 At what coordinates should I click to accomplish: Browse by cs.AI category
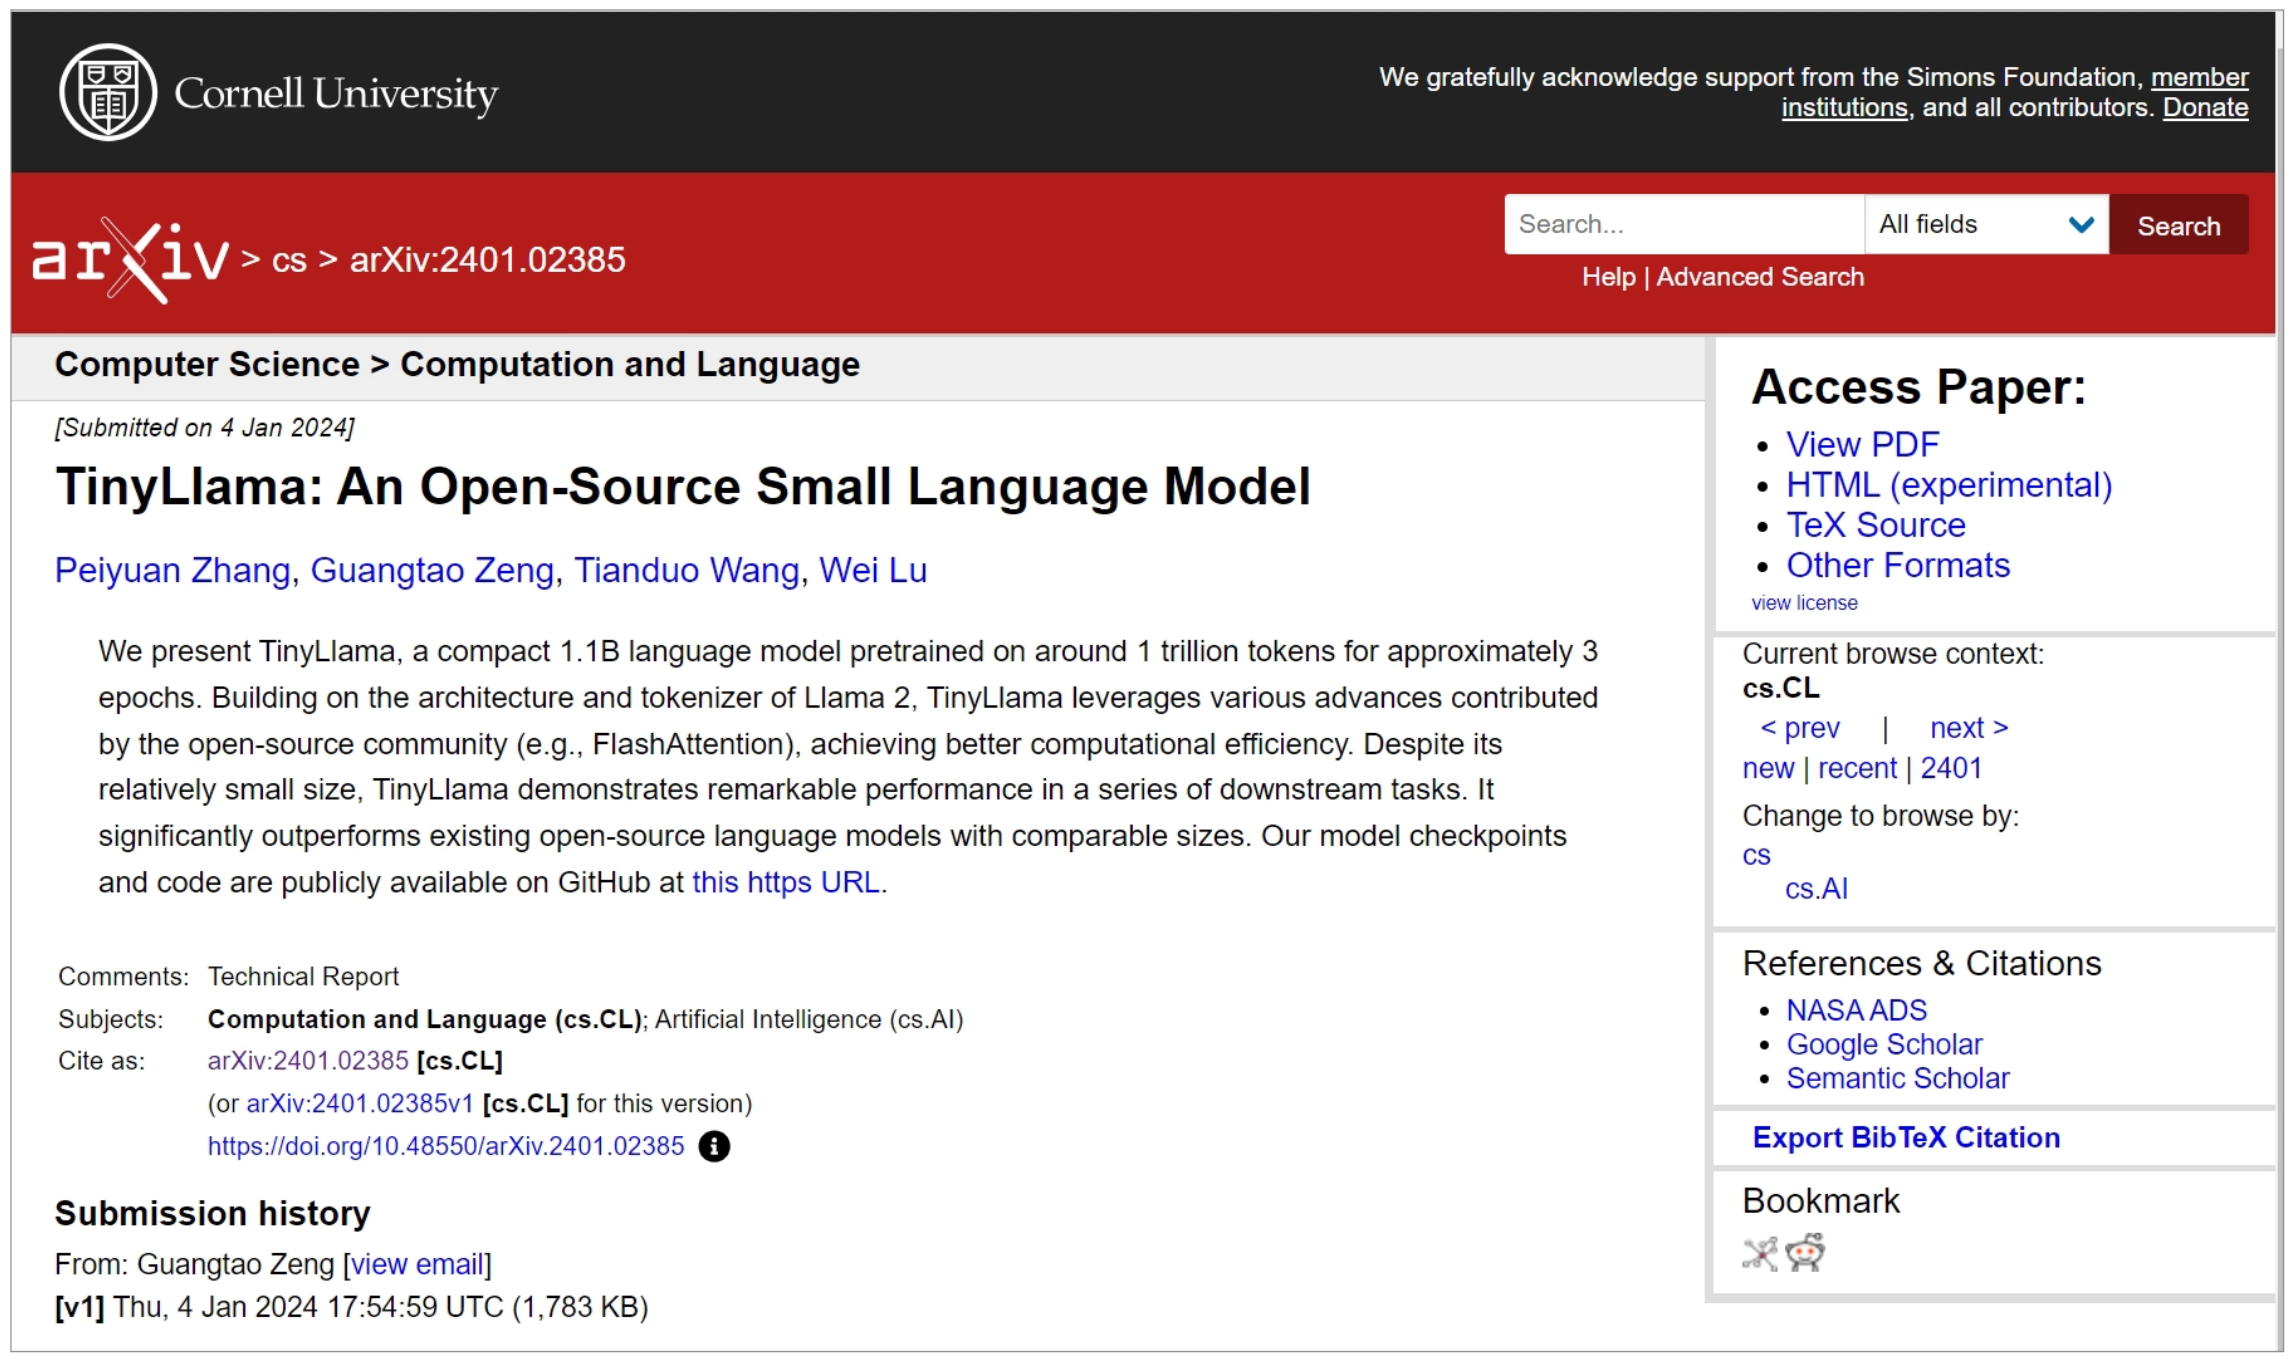click(1816, 889)
